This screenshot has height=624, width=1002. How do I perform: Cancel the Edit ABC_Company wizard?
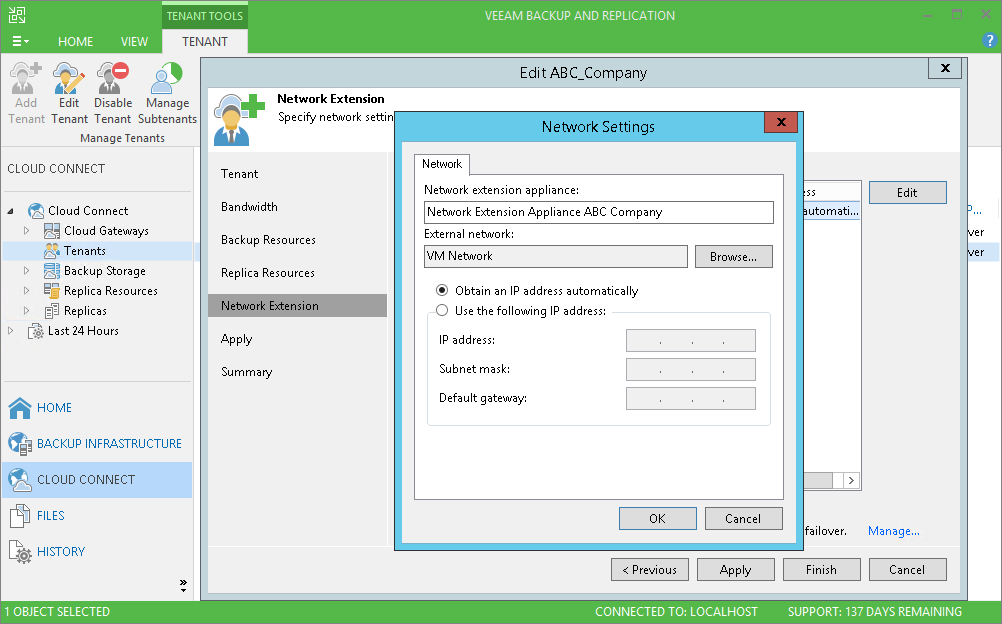tap(907, 570)
